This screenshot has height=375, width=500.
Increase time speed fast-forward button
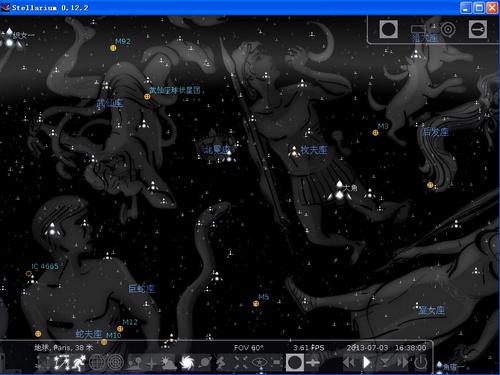click(403, 363)
